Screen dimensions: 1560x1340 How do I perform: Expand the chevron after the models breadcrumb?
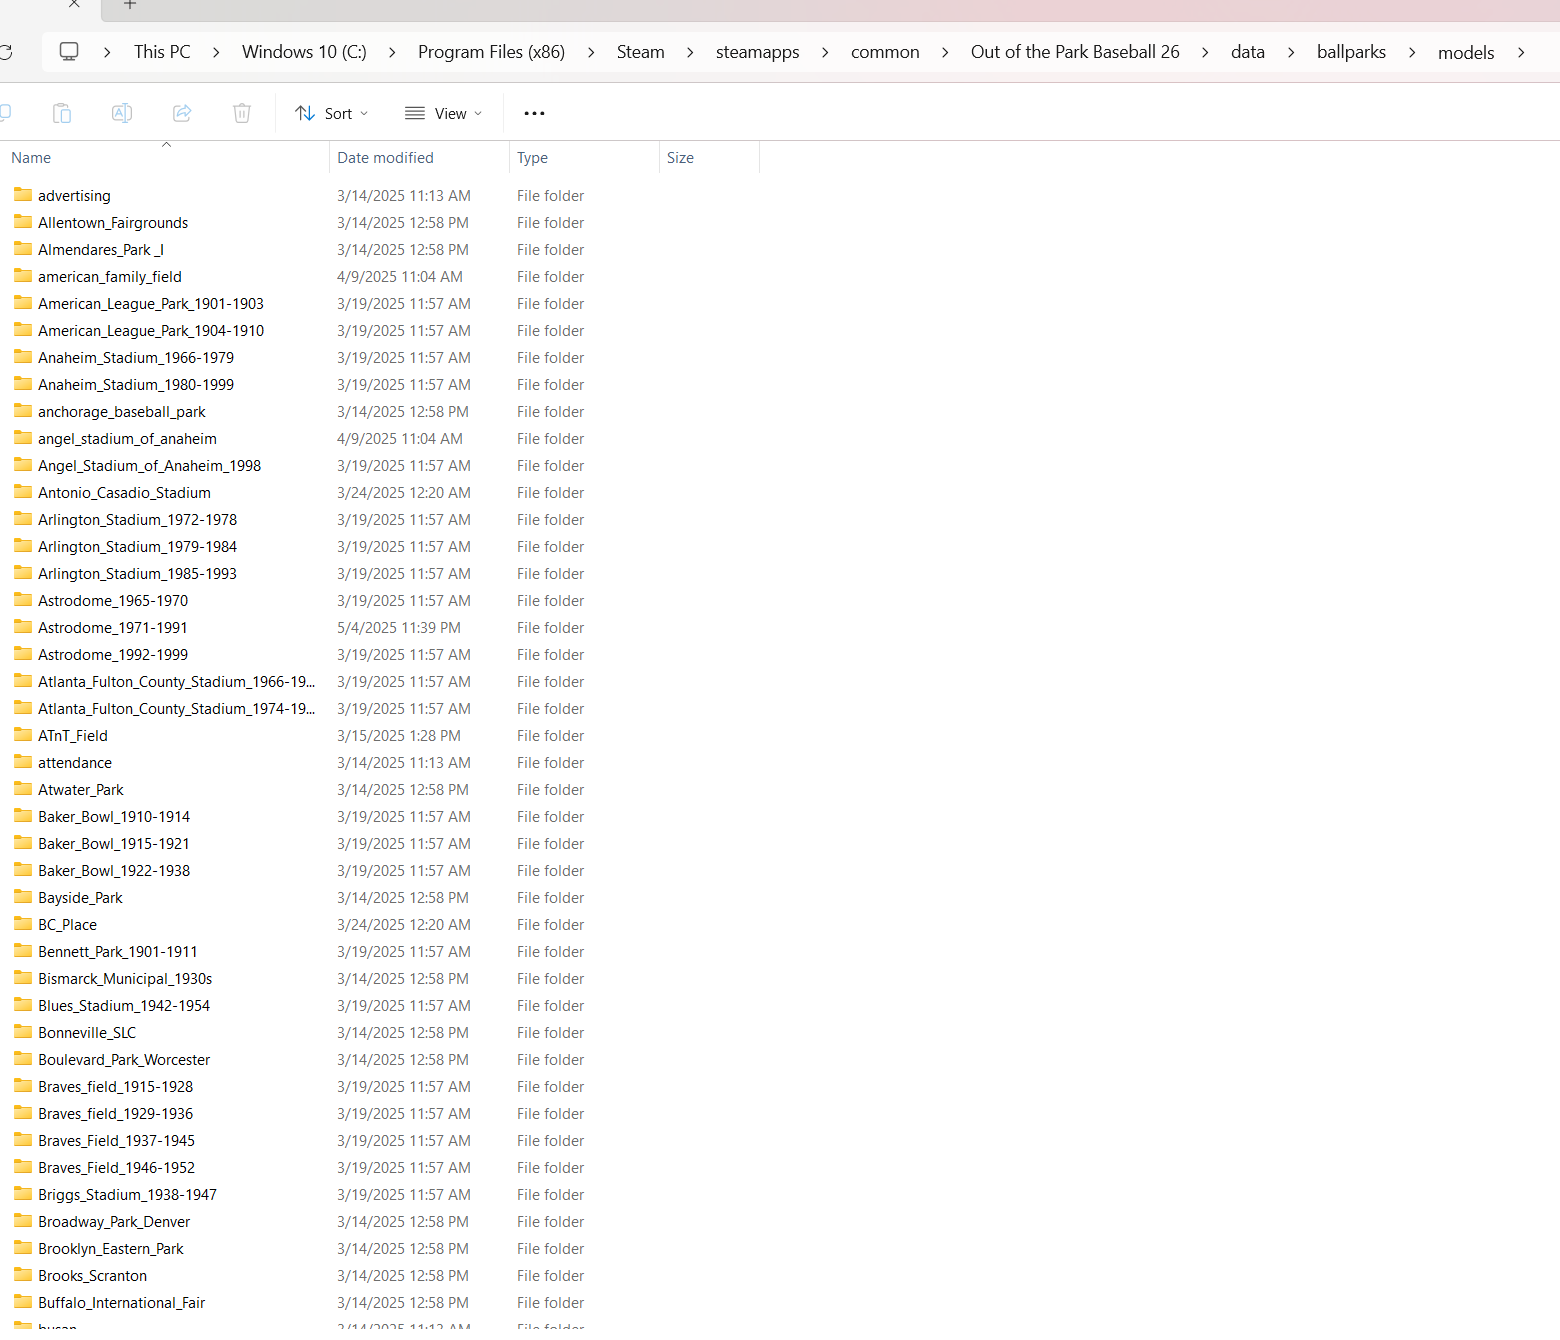[x=1521, y=52]
